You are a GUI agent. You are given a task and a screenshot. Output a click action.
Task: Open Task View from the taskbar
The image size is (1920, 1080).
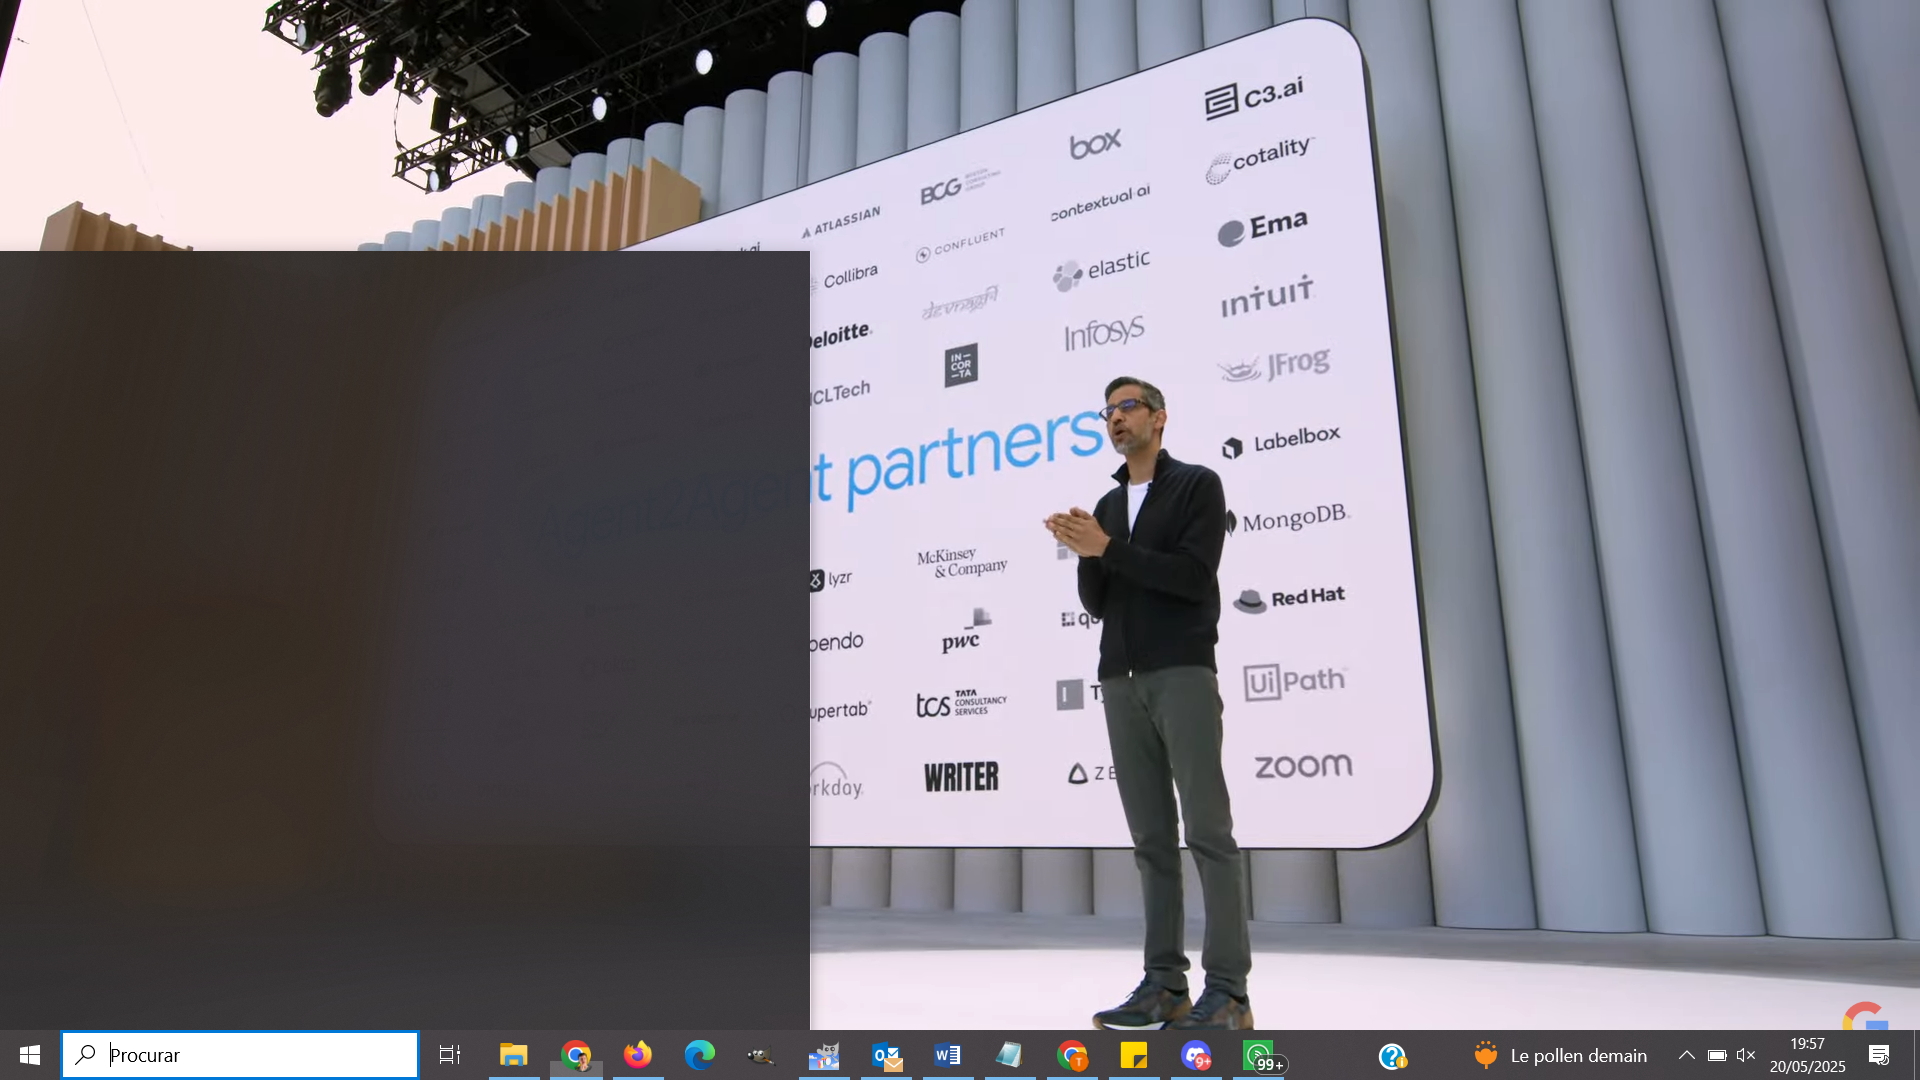tap(450, 1055)
